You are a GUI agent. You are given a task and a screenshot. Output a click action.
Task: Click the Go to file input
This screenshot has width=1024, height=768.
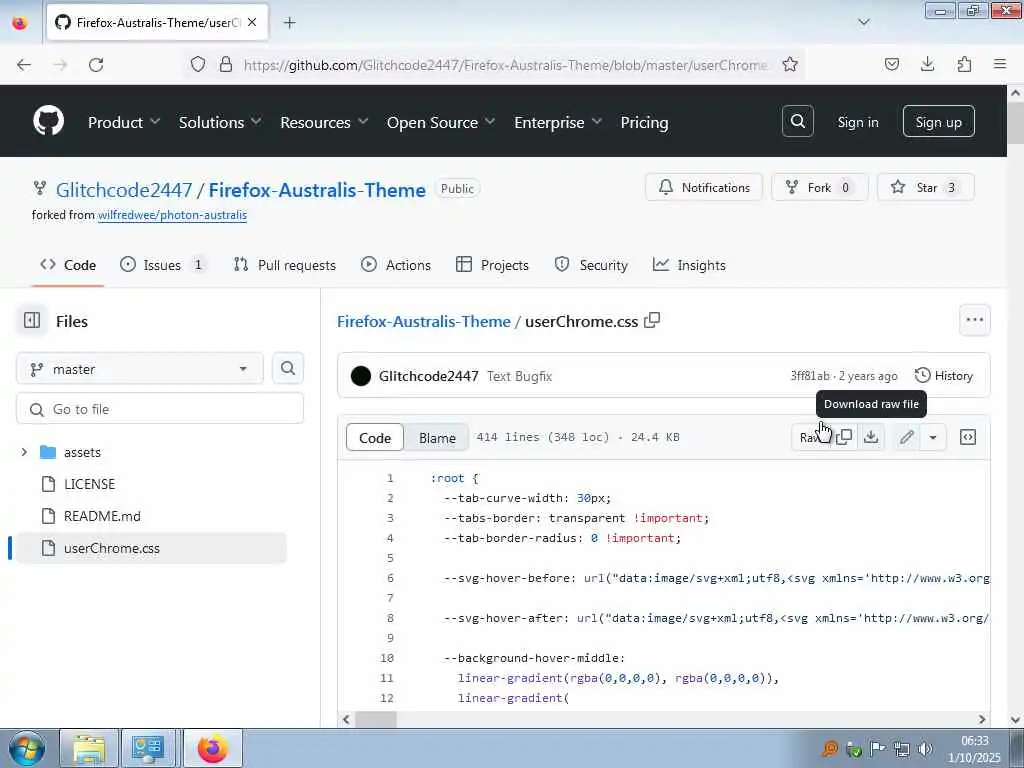(160, 409)
